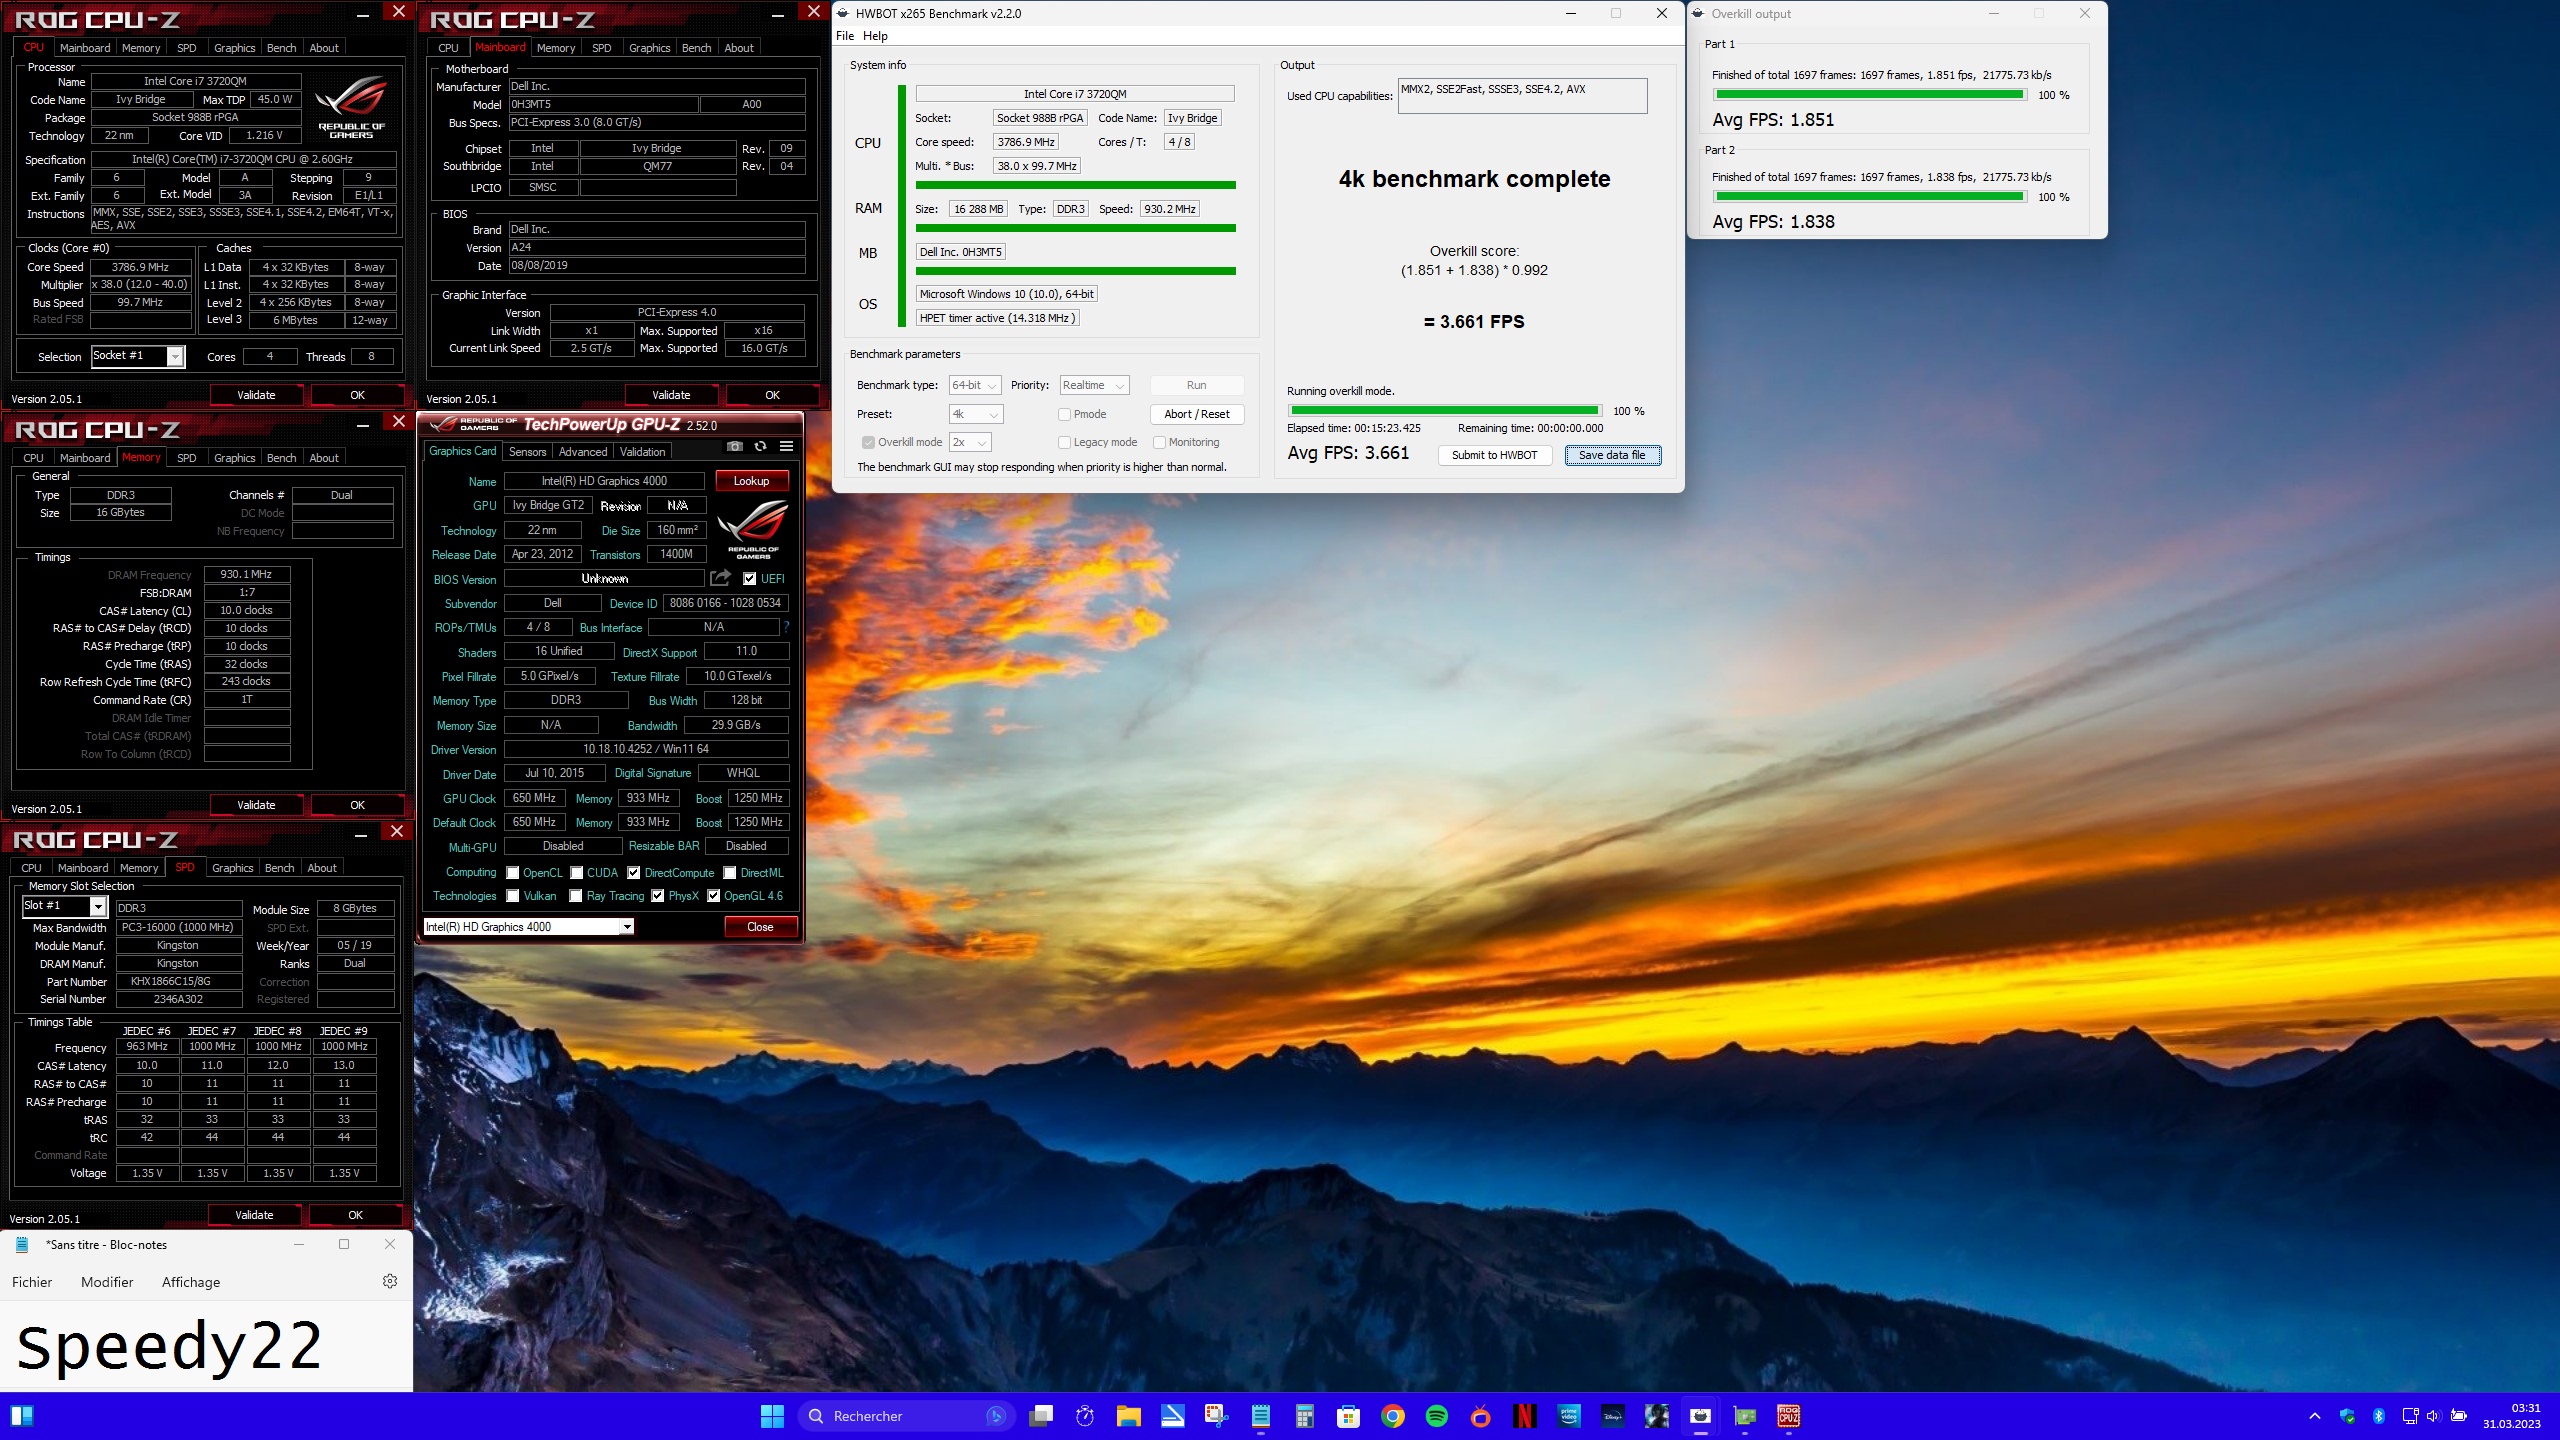Open Spotify from the taskbar
Viewport: 2560px width, 1440px height.
[1437, 1416]
